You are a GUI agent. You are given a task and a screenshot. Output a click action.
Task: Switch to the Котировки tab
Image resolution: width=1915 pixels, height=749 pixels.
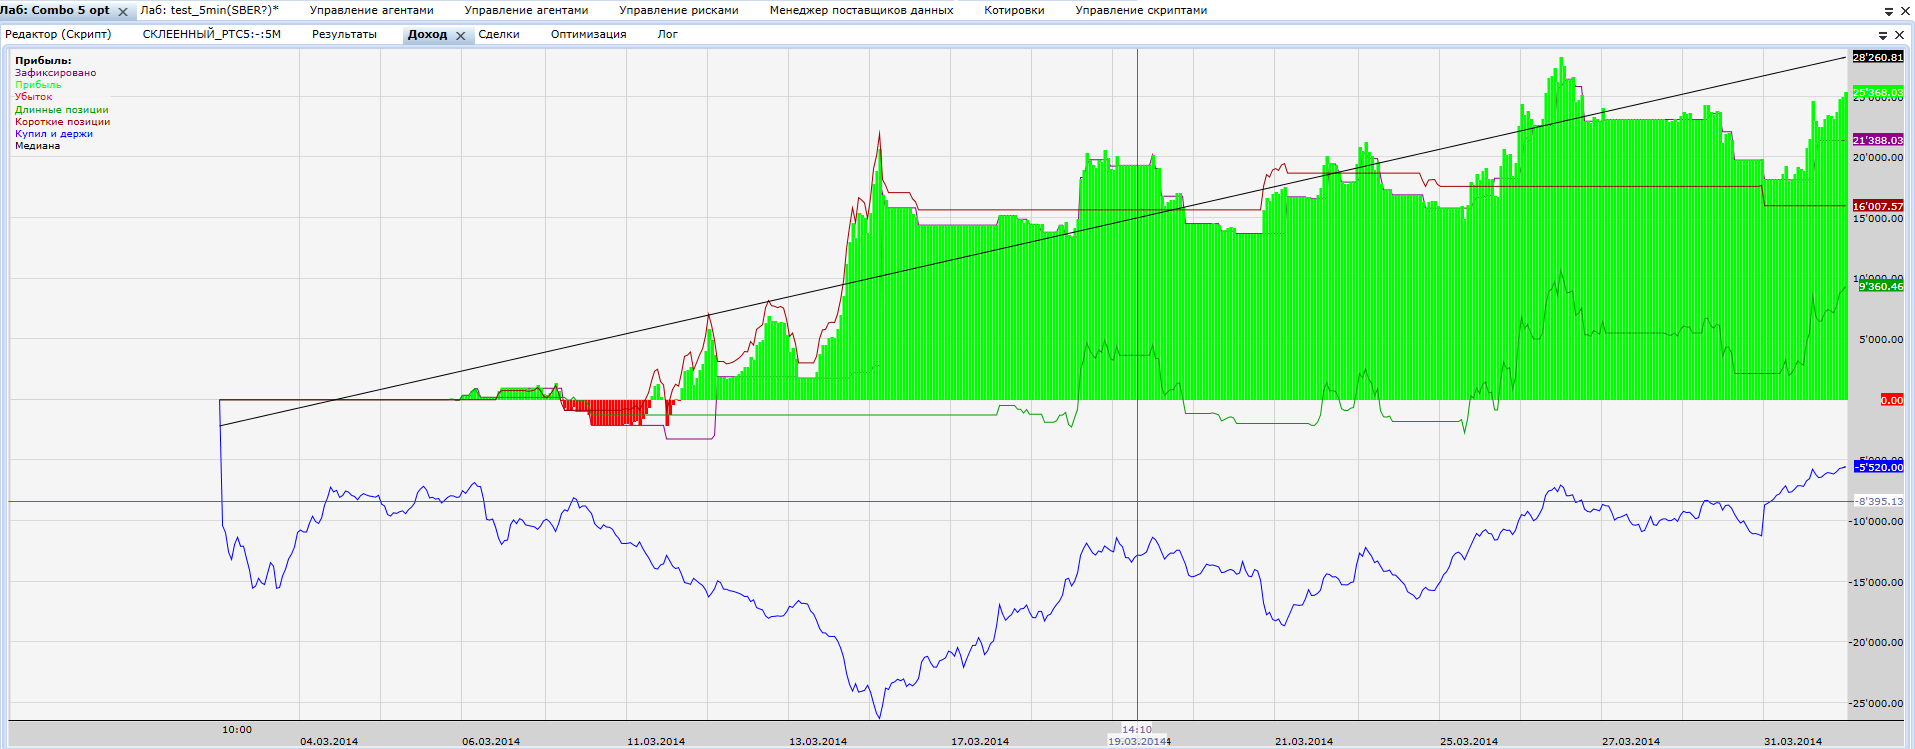click(1014, 10)
